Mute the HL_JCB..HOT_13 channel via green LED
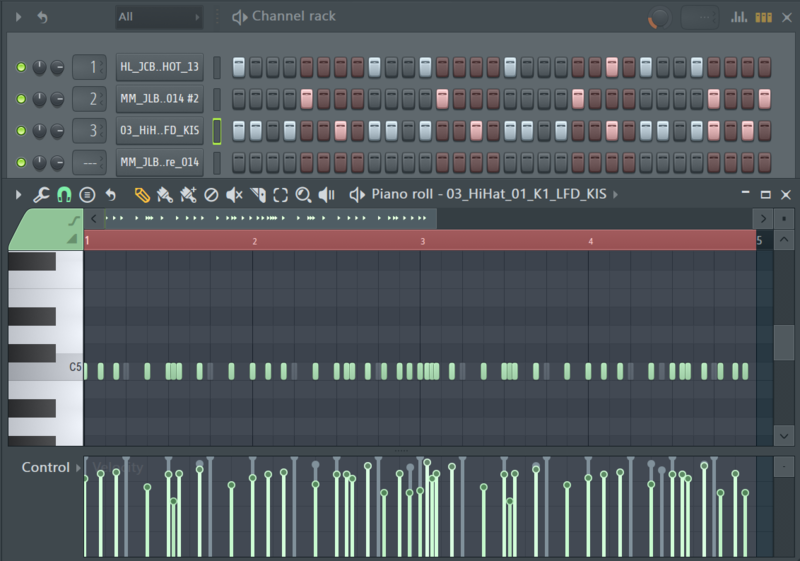The image size is (800, 561). click(21, 67)
